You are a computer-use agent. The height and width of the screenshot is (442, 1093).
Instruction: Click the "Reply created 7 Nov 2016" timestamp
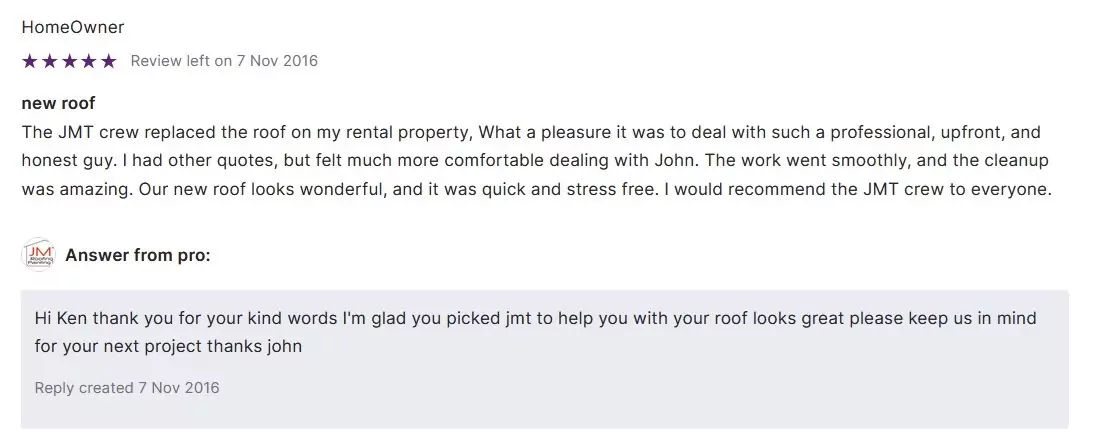point(127,387)
